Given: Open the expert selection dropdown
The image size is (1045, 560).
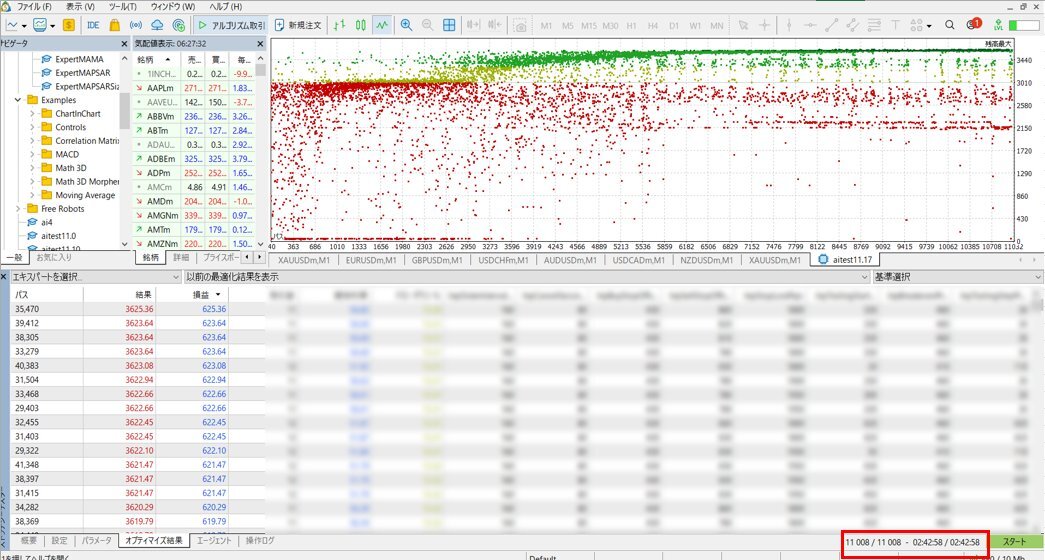Looking at the screenshot, I should point(90,276).
